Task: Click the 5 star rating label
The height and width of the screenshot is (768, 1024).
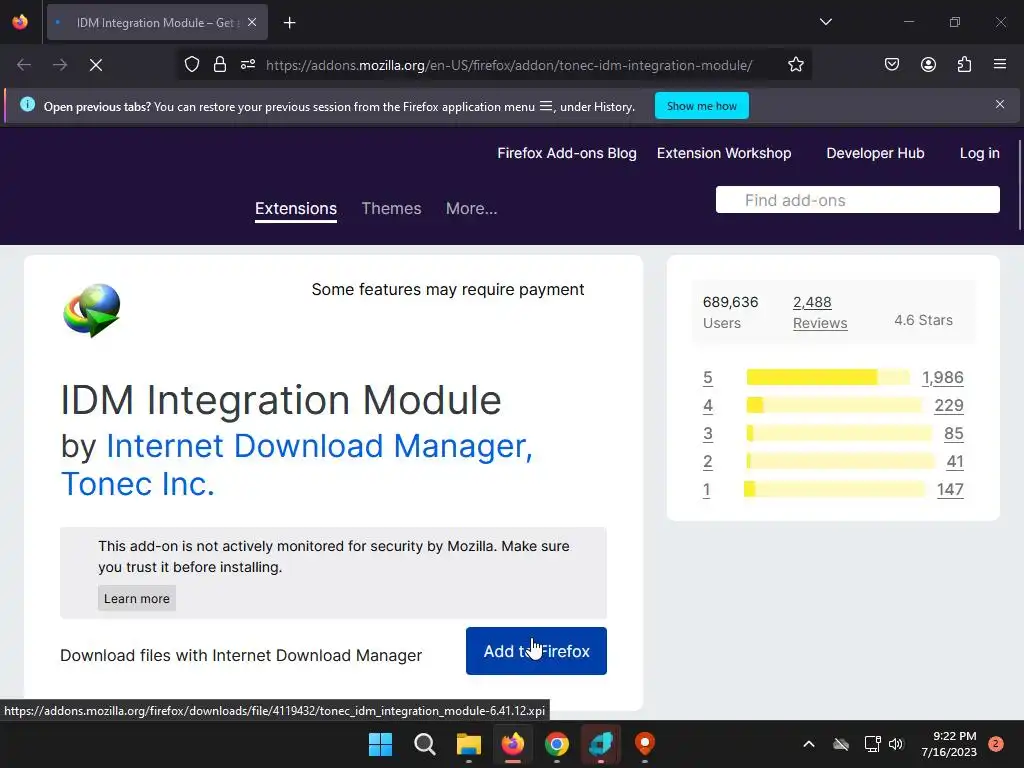Action: click(707, 377)
